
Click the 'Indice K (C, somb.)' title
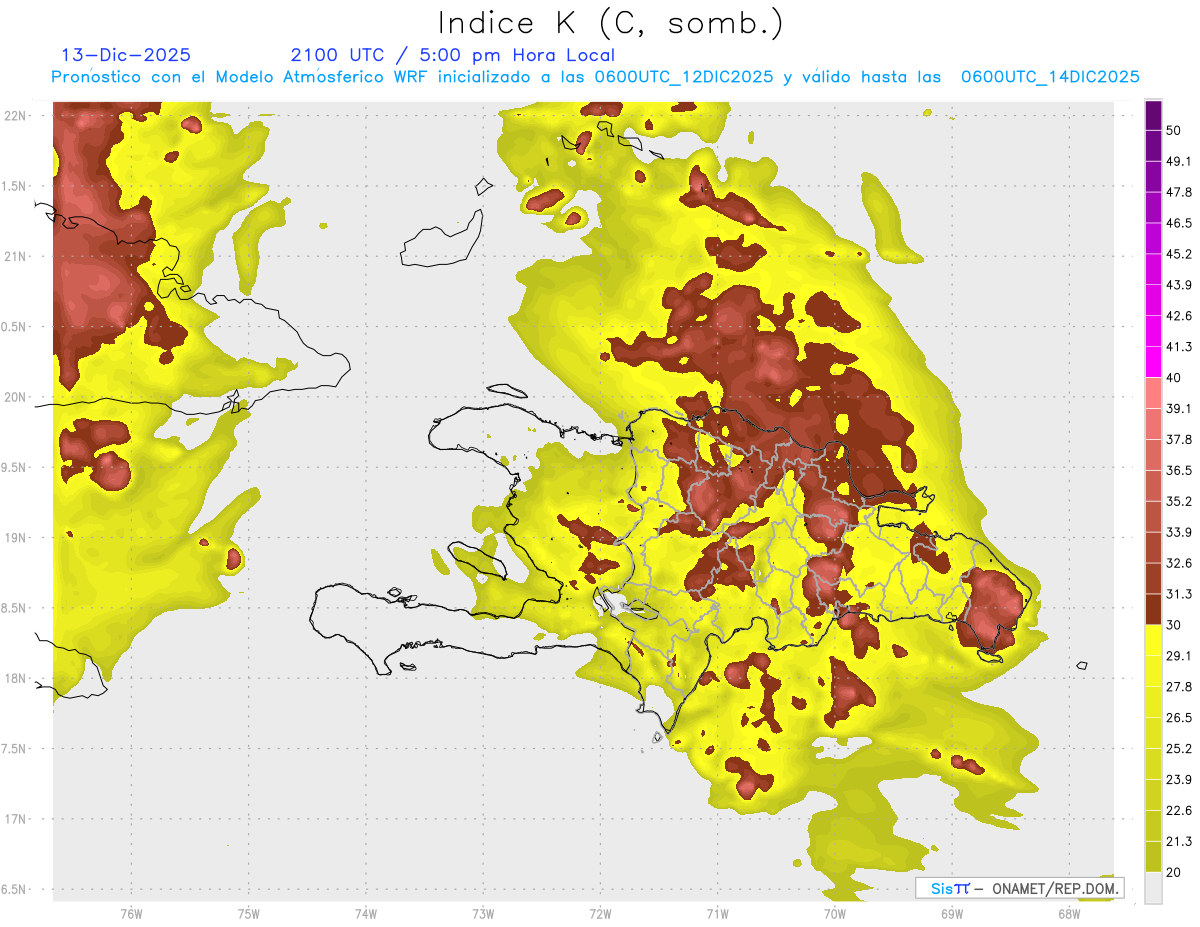(x=610, y=23)
